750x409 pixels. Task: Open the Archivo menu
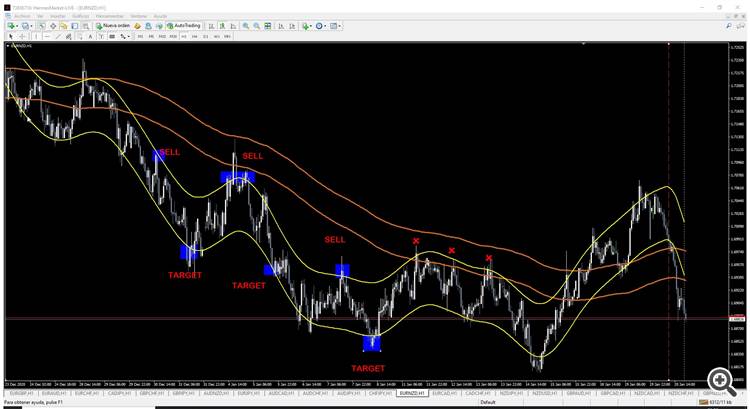tap(22, 16)
